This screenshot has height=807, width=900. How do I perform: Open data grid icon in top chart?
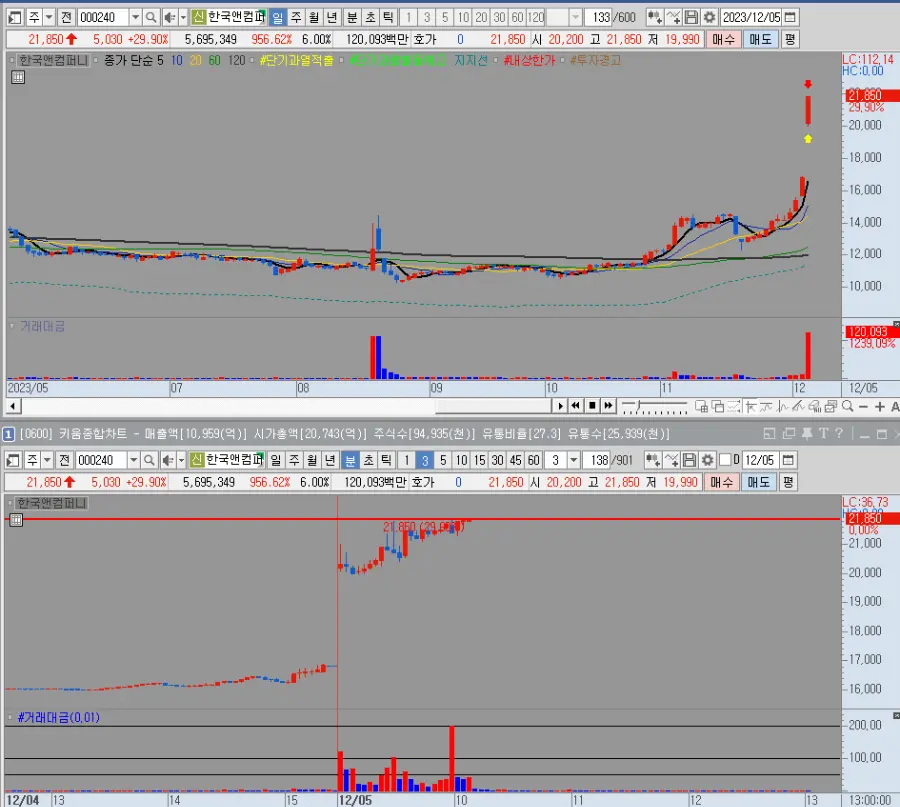[18, 77]
